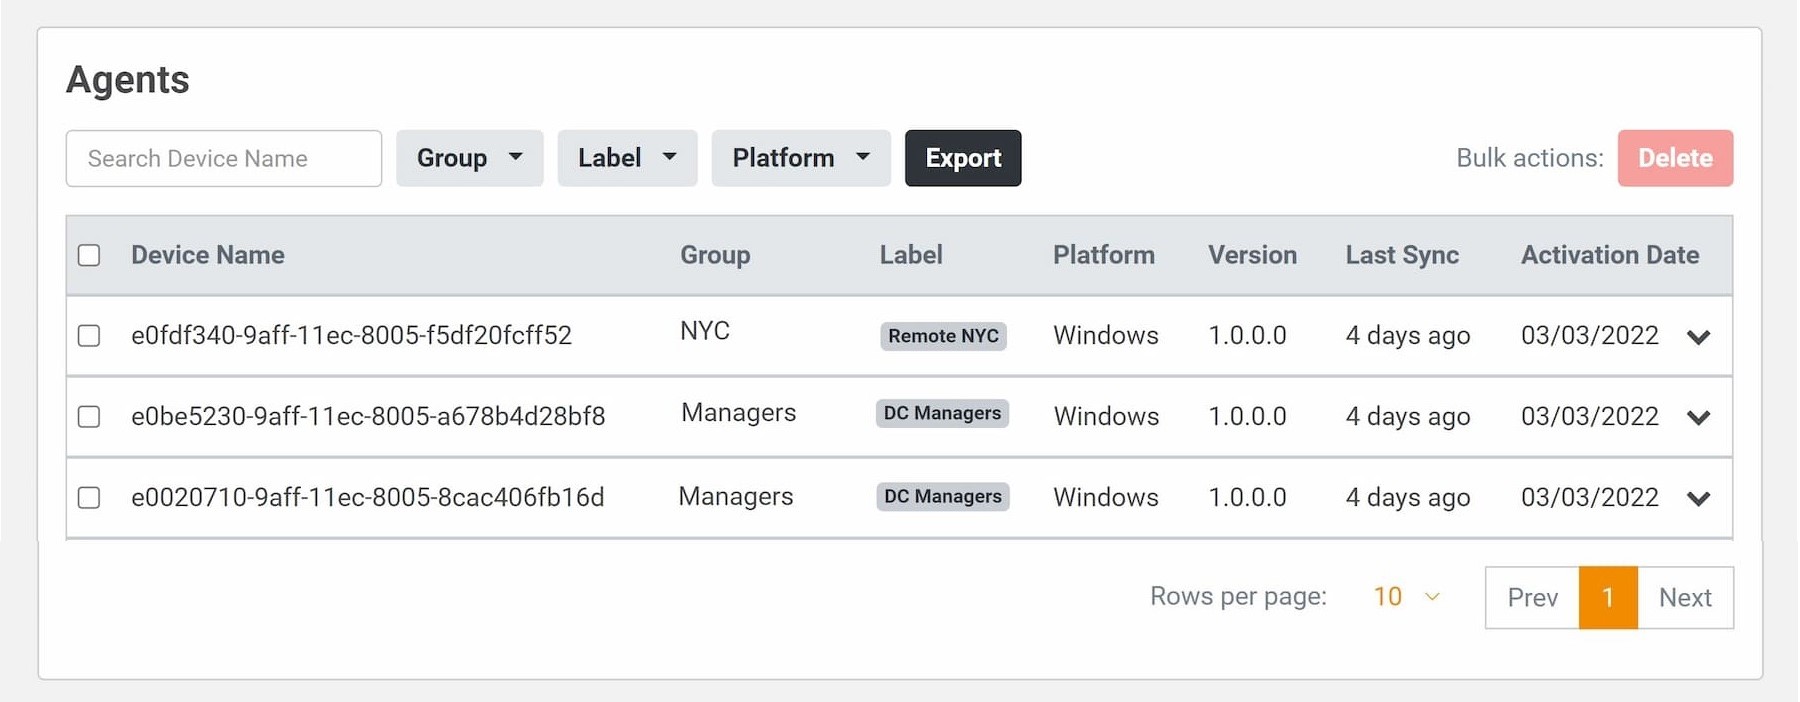Click device name e0be5230-9aff-11ec-8005-a678b4d28bf8

tap(368, 416)
